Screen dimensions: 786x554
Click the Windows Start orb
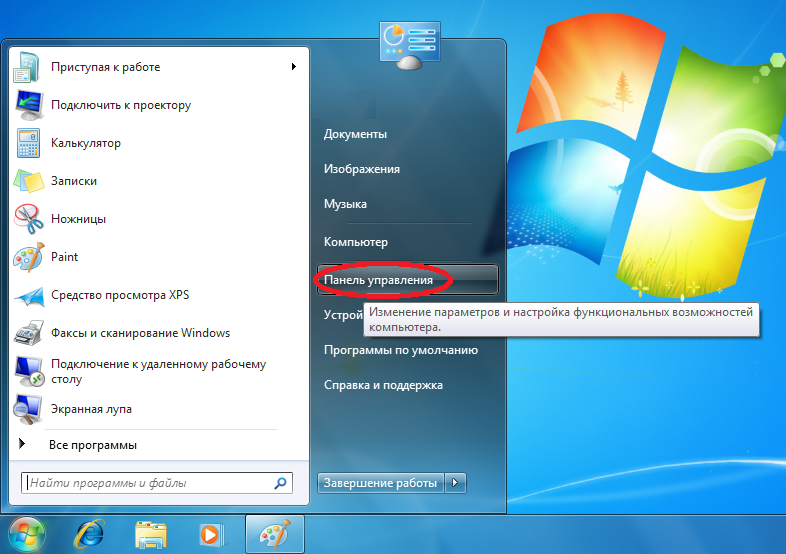pos(27,534)
